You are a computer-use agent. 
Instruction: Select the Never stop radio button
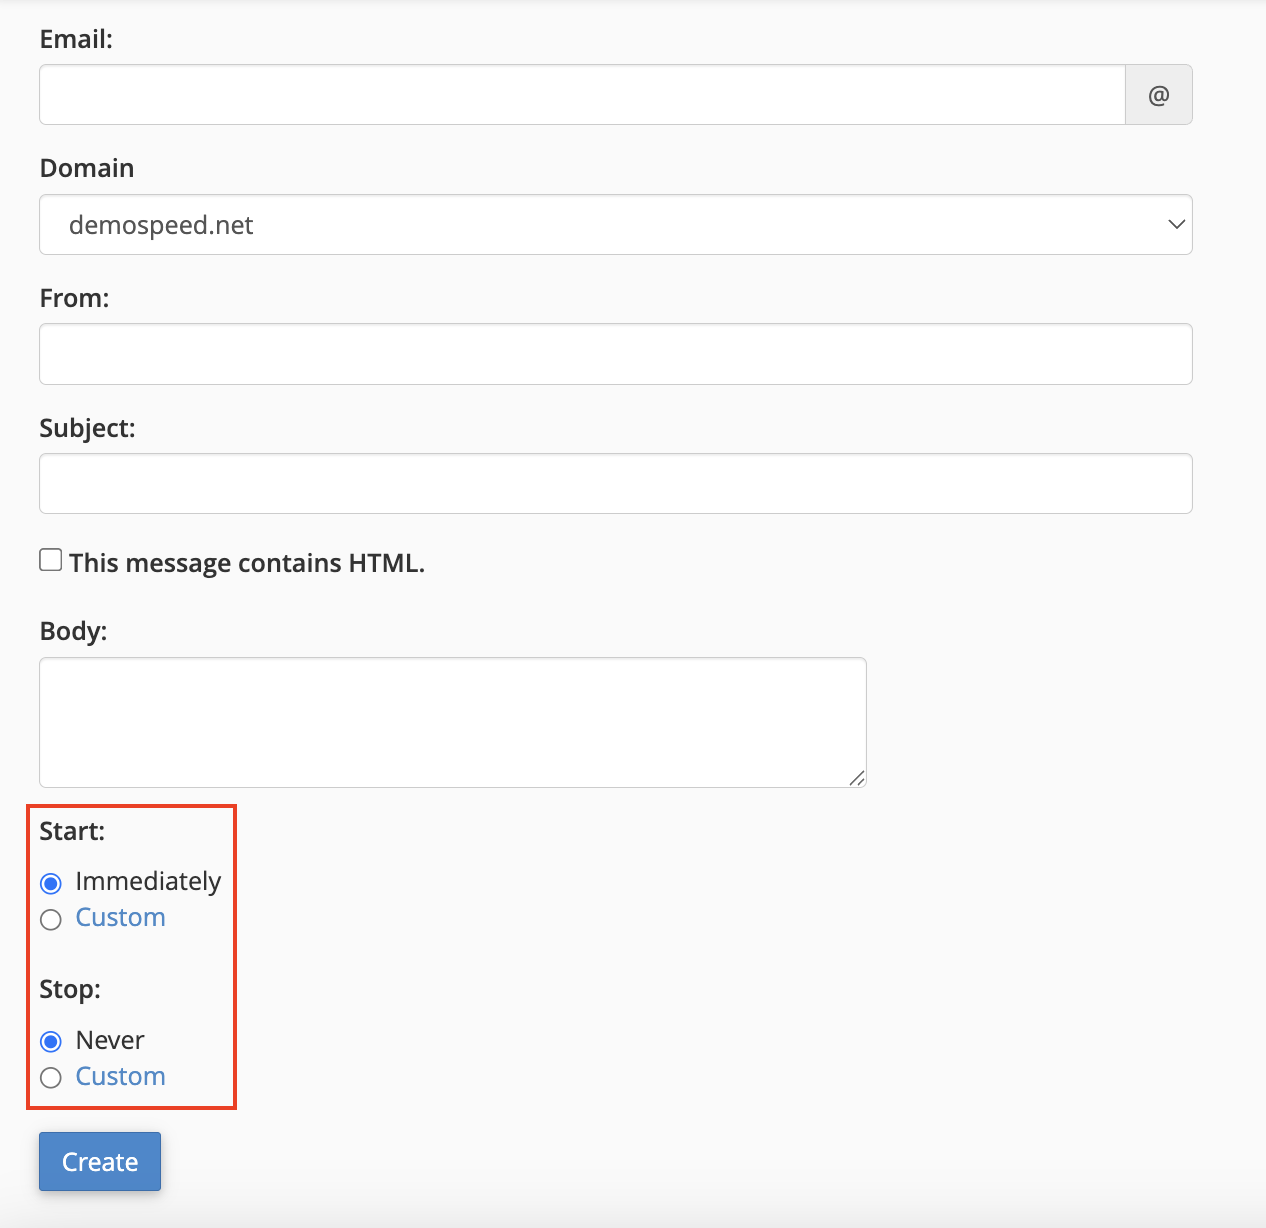pos(51,1042)
